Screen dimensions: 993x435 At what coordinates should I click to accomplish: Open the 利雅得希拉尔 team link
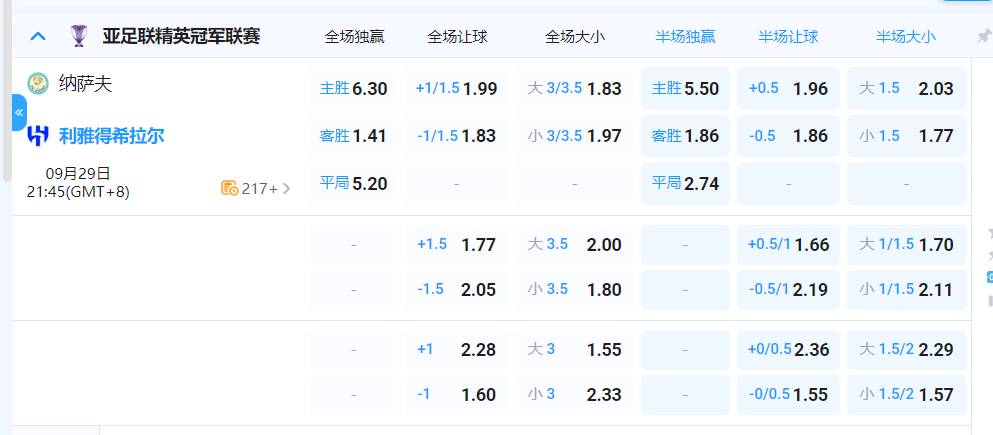click(111, 136)
